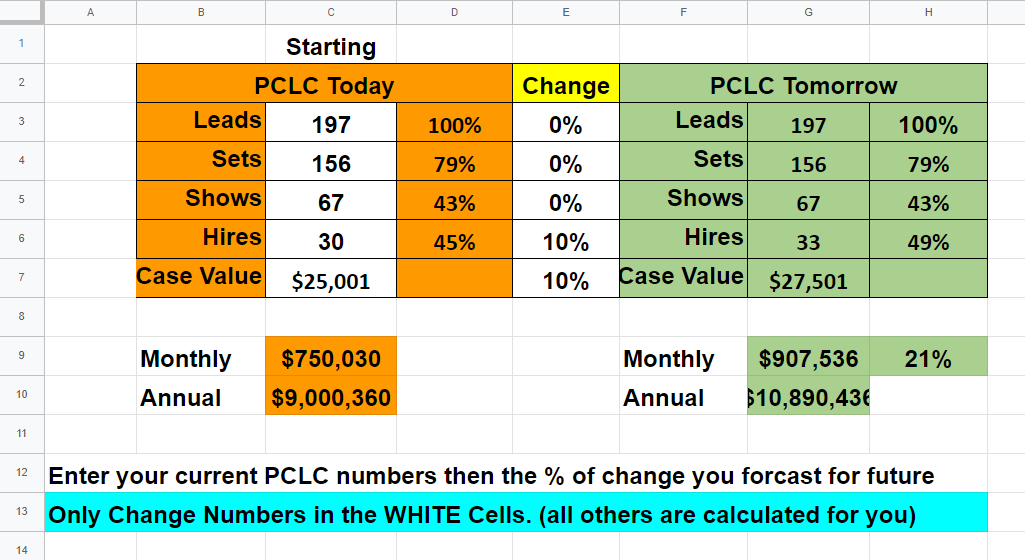Click the orange Monthly total $750,030 cell
Image resolution: width=1025 pixels, height=560 pixels.
tap(331, 358)
